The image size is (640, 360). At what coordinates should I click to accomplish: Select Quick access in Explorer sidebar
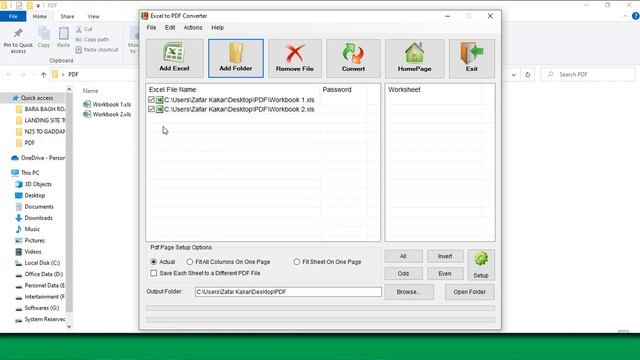(x=33, y=98)
